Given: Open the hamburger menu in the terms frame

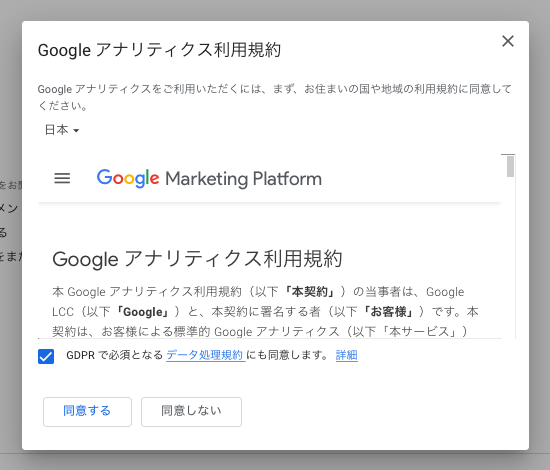Looking at the screenshot, I should pyautogui.click(x=62, y=178).
